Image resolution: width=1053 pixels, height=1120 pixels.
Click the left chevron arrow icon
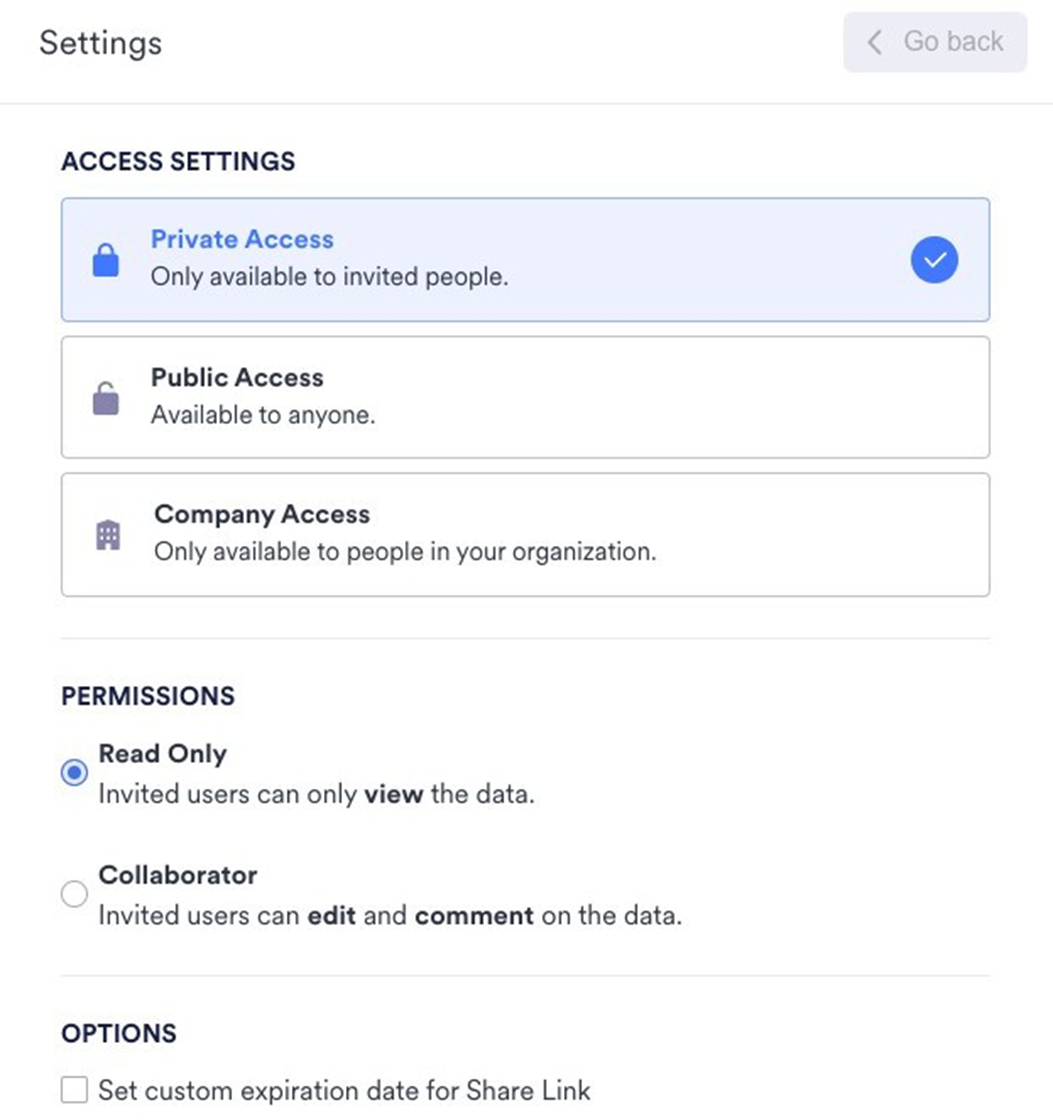point(875,42)
